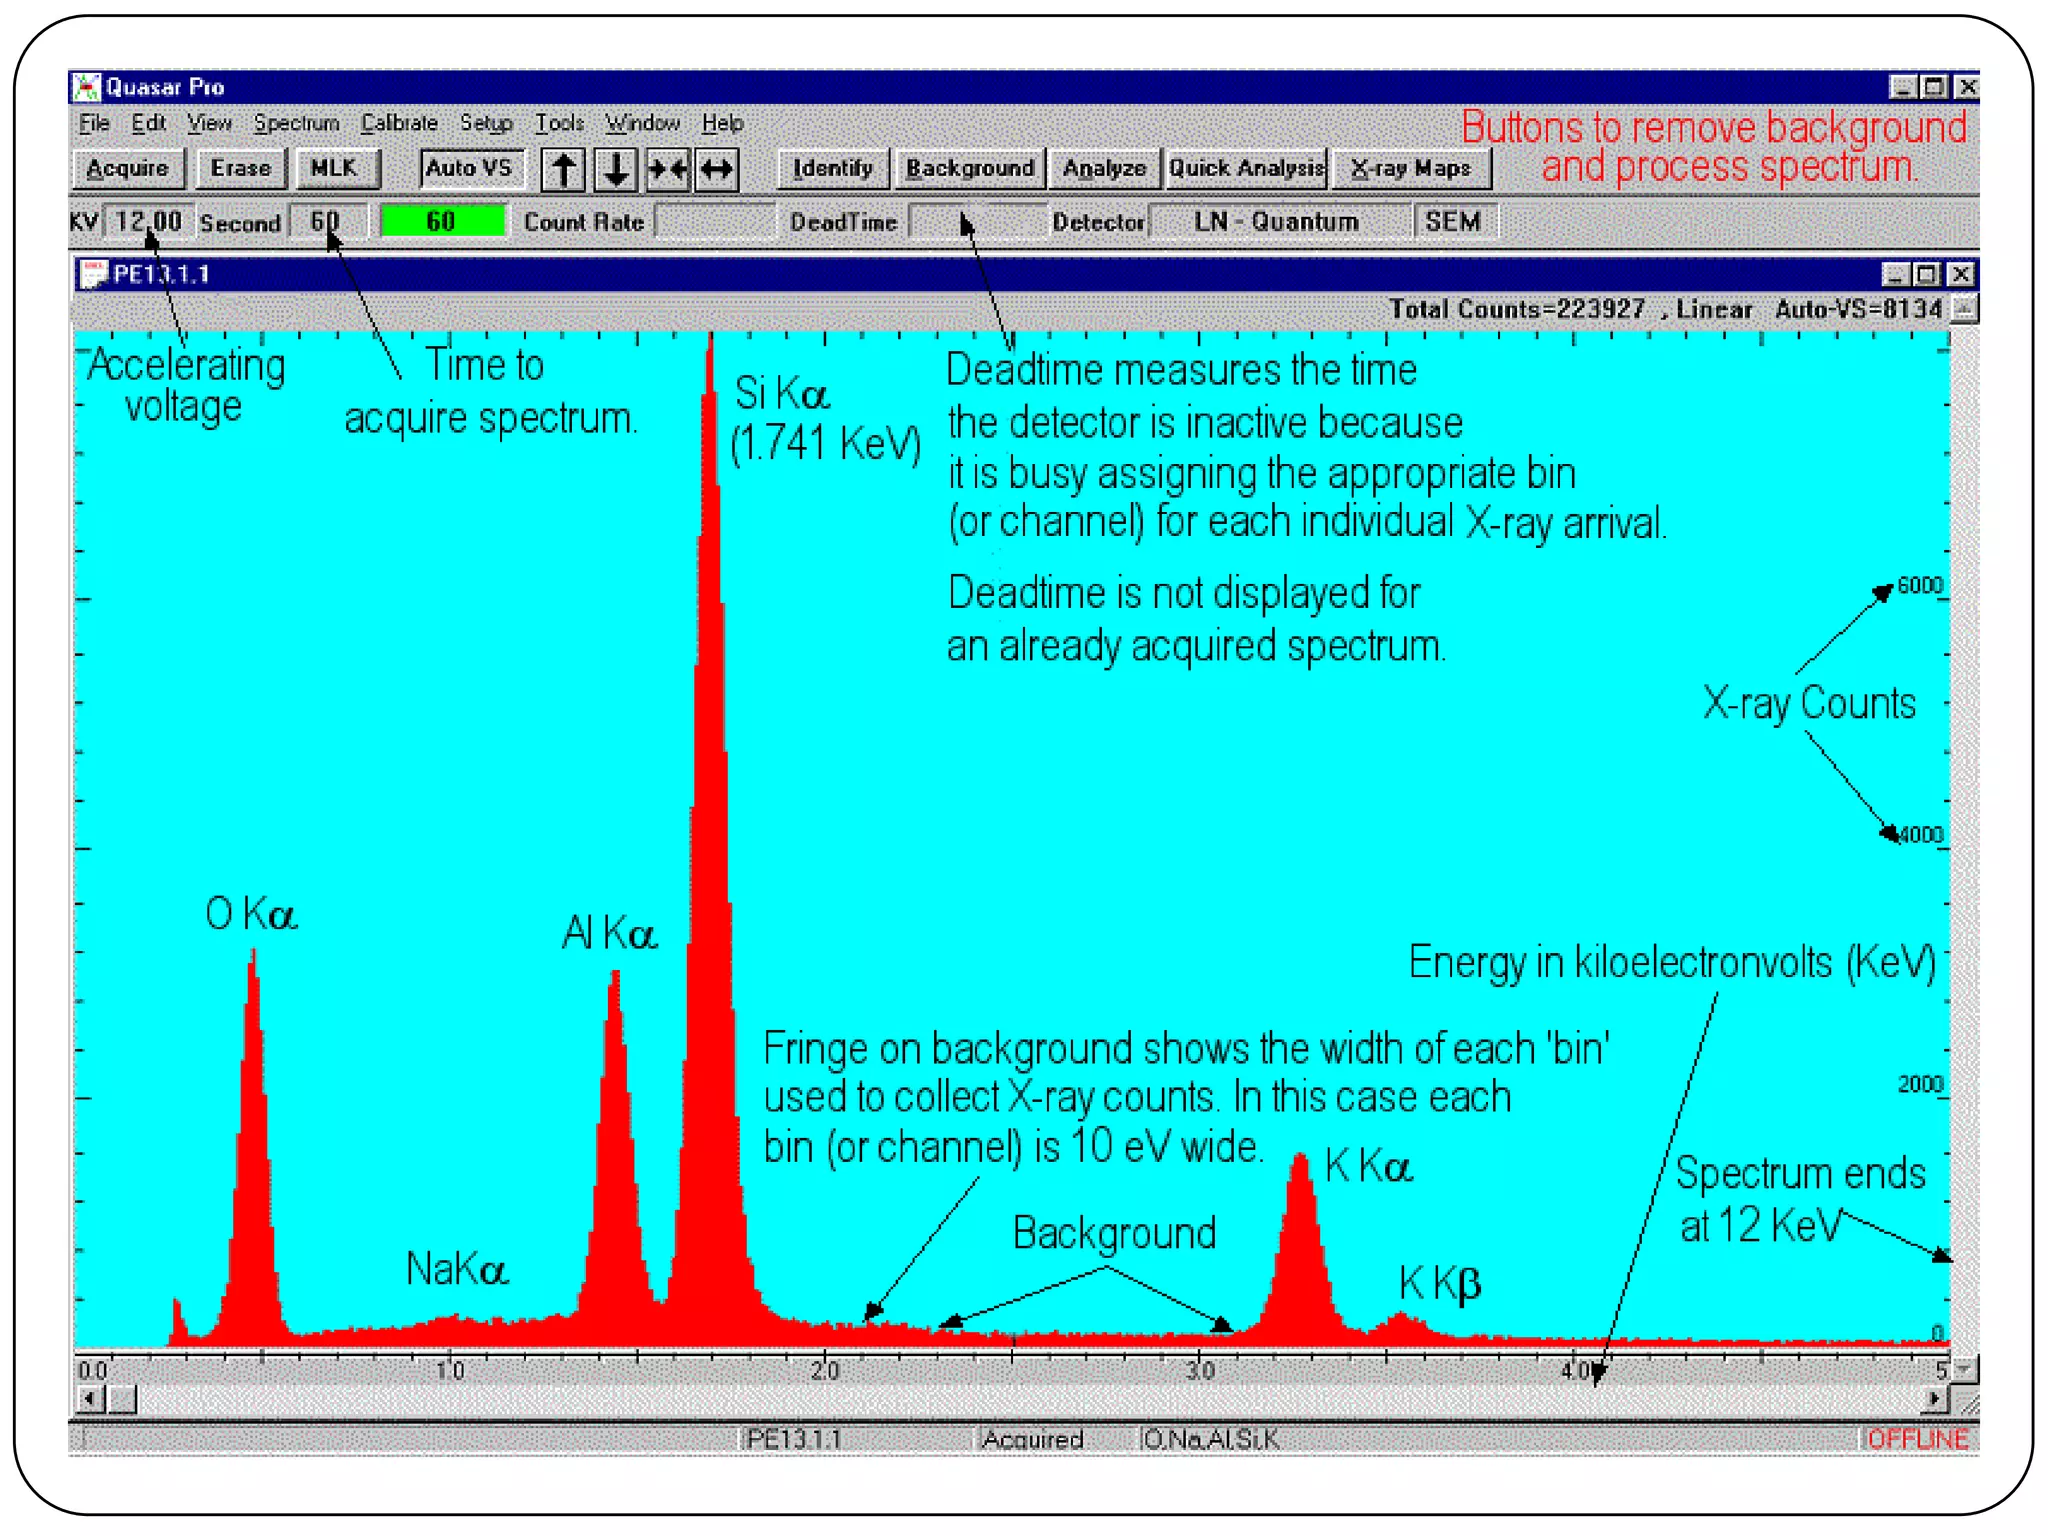Click the up arrow vertical scale button
The width and height of the screenshot is (2048, 1536).
[x=564, y=169]
